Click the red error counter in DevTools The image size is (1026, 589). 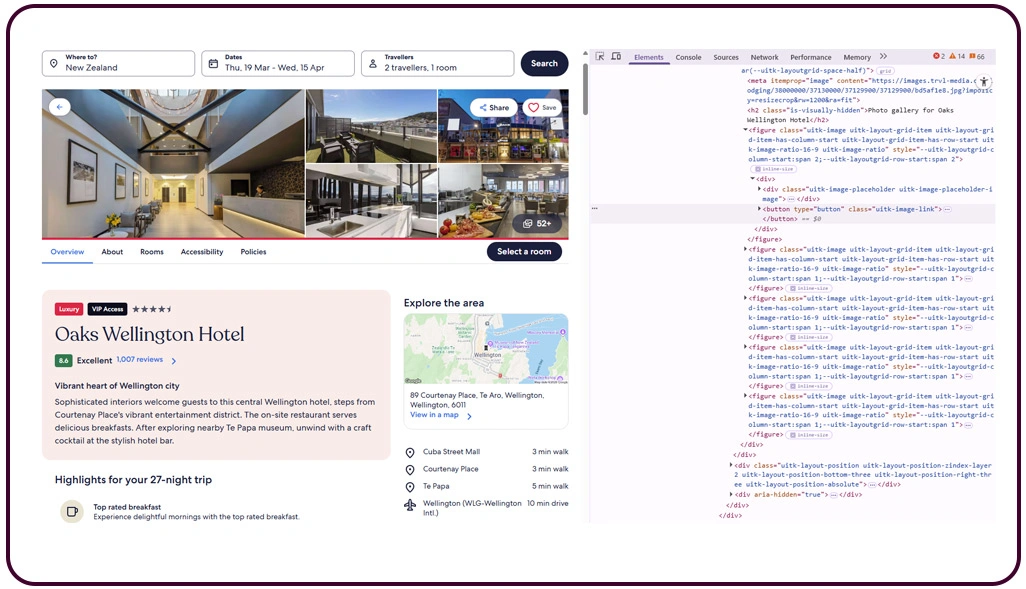[x=938, y=56]
